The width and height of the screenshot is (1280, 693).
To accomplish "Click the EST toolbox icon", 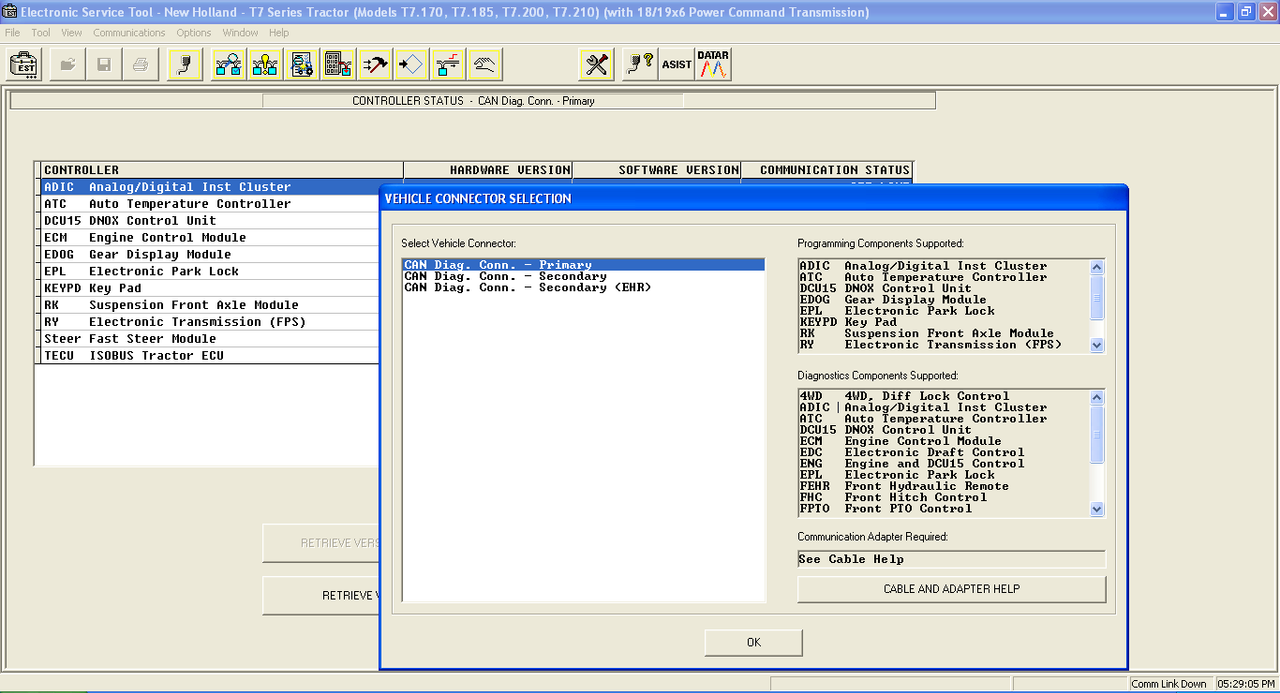I will click(25, 65).
